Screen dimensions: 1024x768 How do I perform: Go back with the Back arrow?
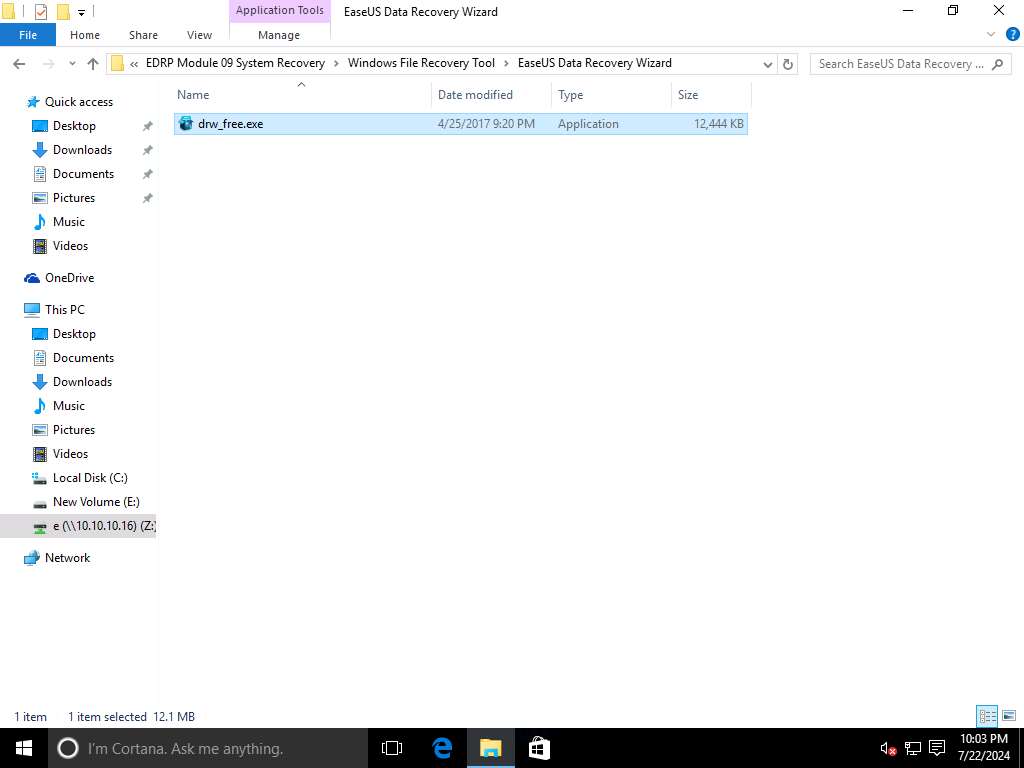[x=19, y=63]
